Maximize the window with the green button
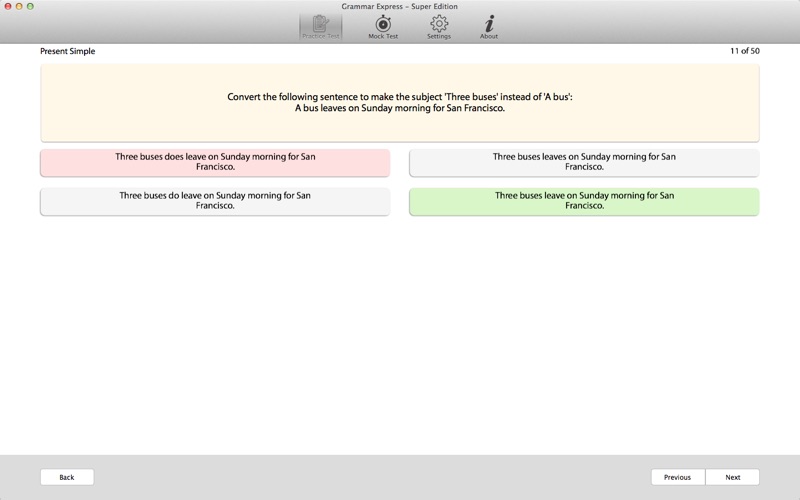800x500 pixels. 31,6
